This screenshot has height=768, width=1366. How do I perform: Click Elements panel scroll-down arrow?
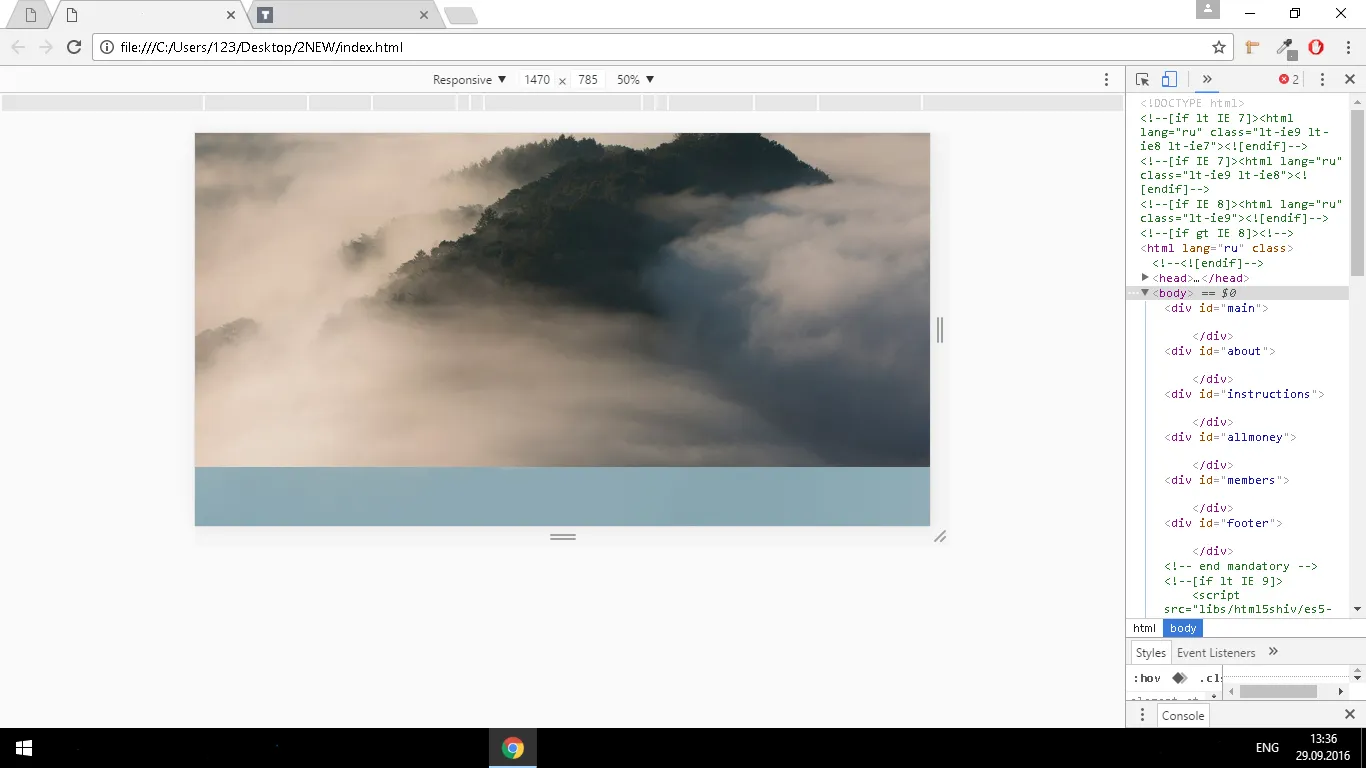click(1358, 609)
